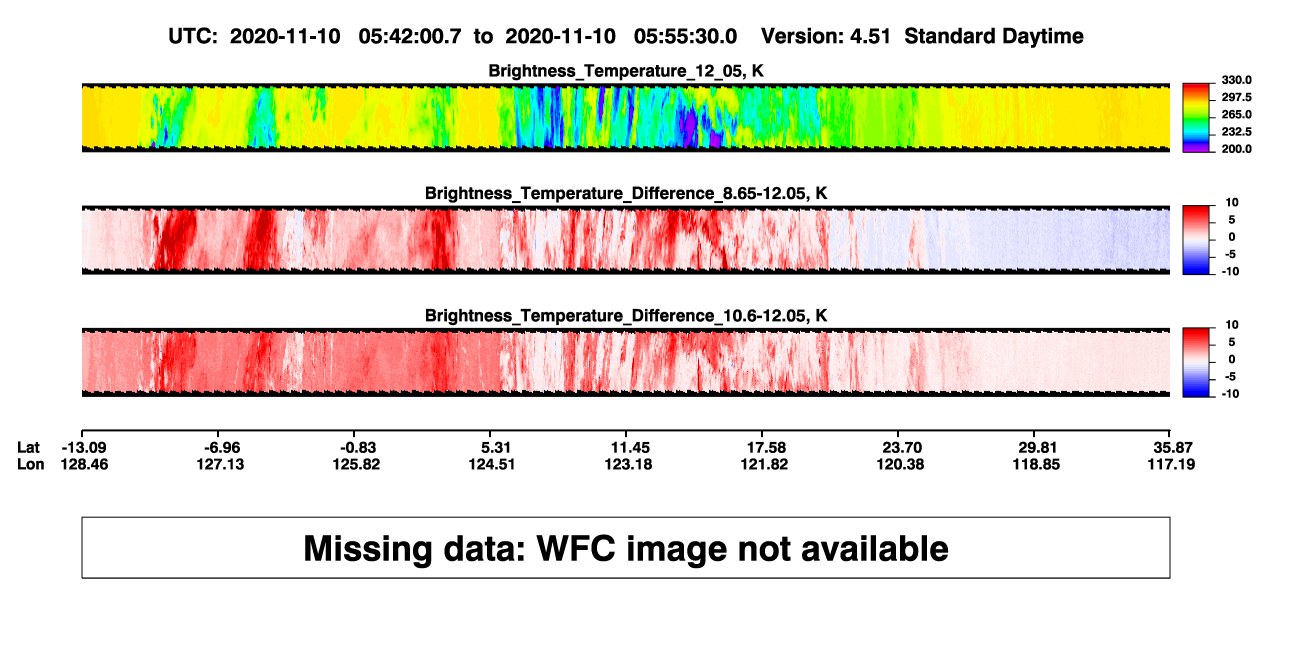Image resolution: width=1300 pixels, height=667 pixels.
Task: Click the Brightness_Temperature_12_05 plot title
Action: pyautogui.click(x=626, y=71)
